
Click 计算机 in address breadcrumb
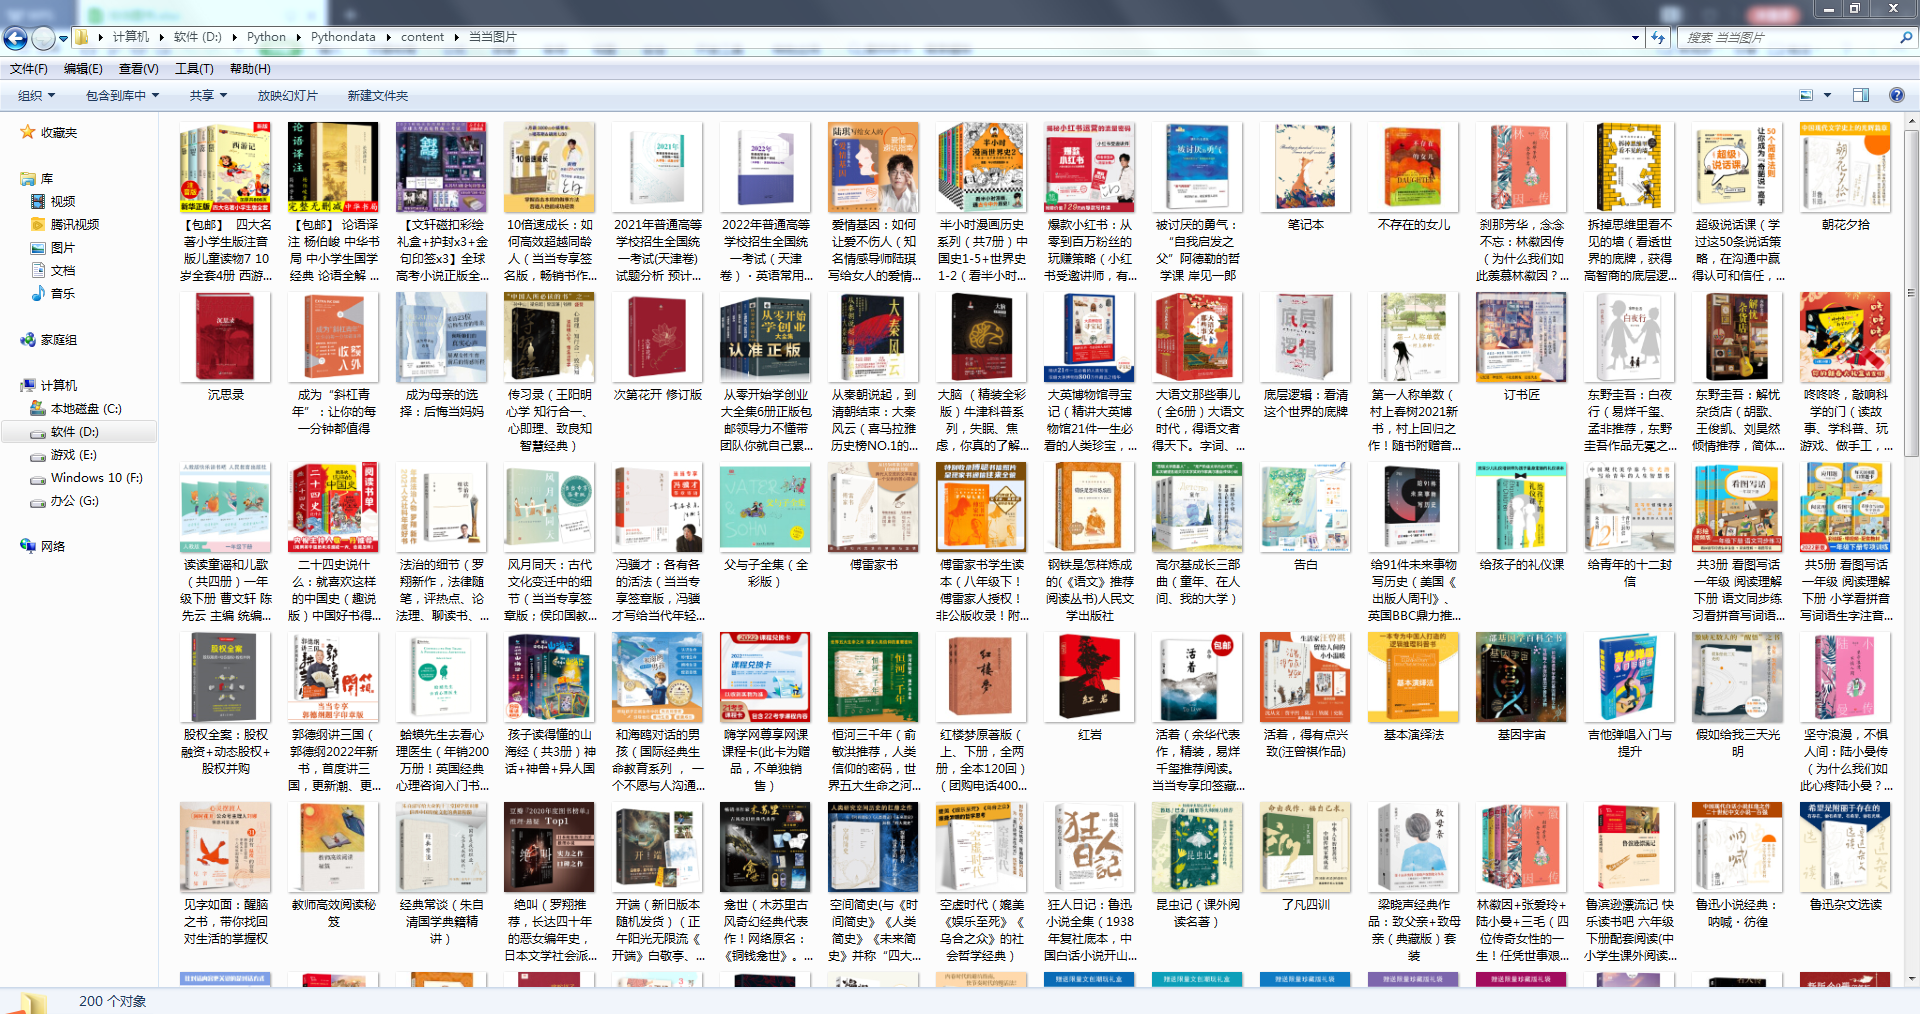tap(130, 37)
